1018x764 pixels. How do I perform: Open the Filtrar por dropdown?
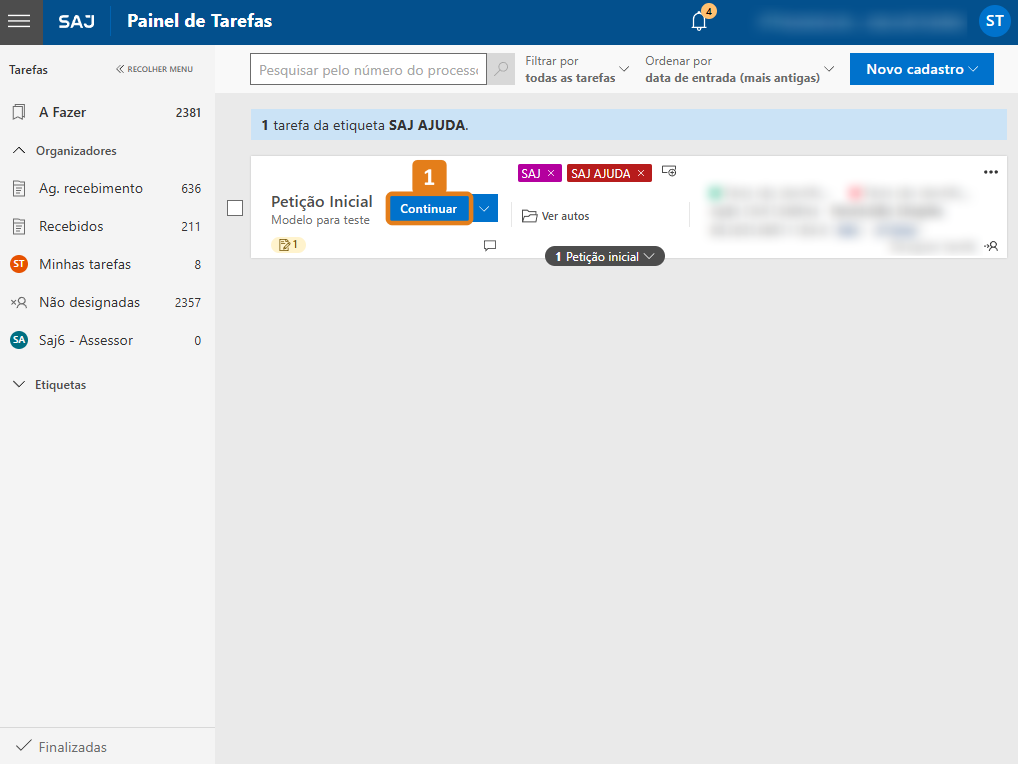[x=577, y=69]
